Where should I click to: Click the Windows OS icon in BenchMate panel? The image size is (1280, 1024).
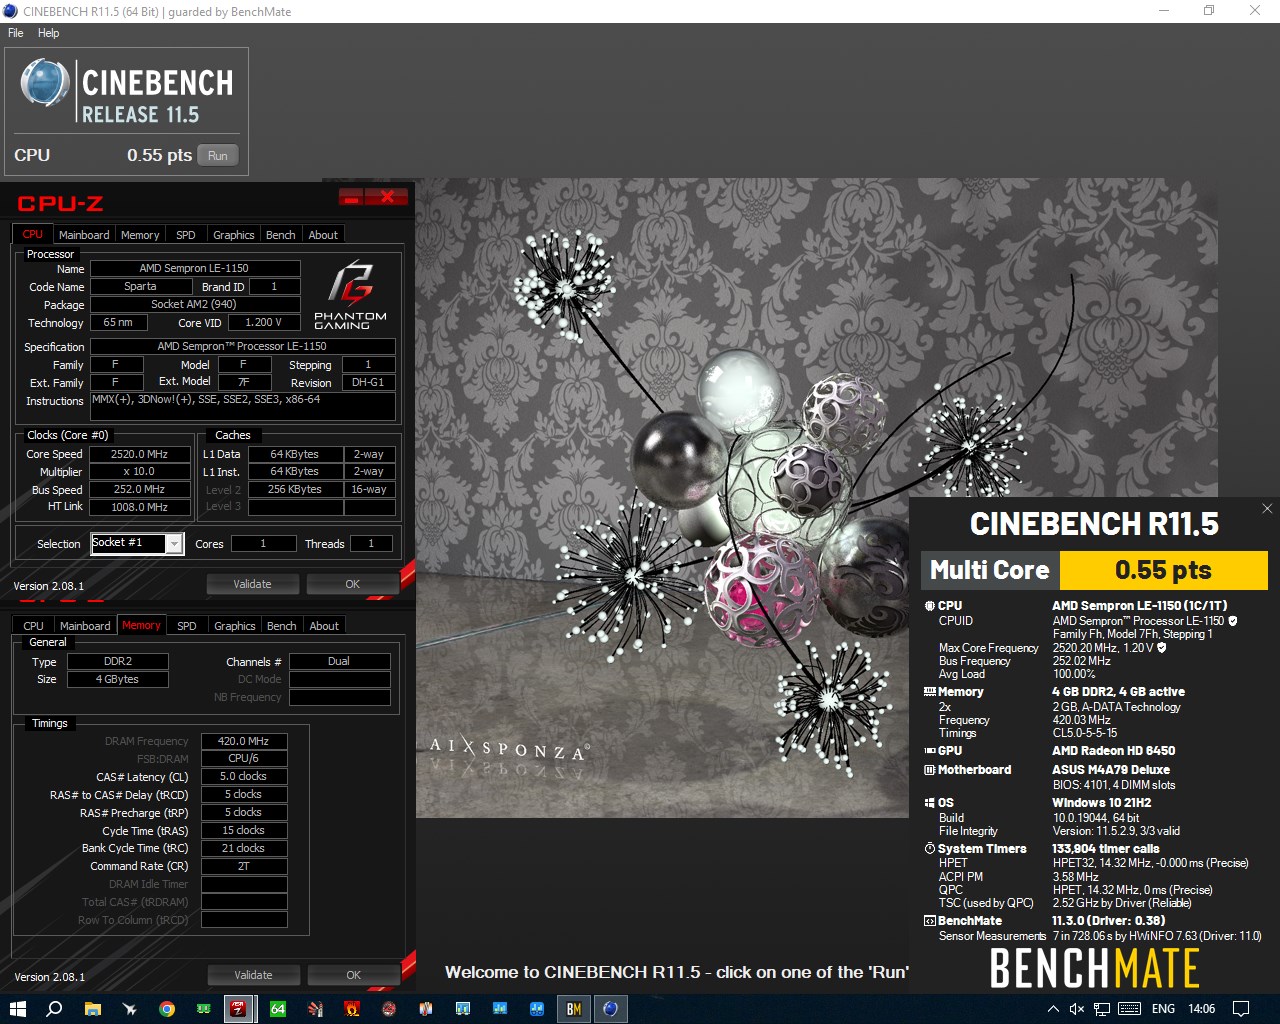(x=930, y=803)
